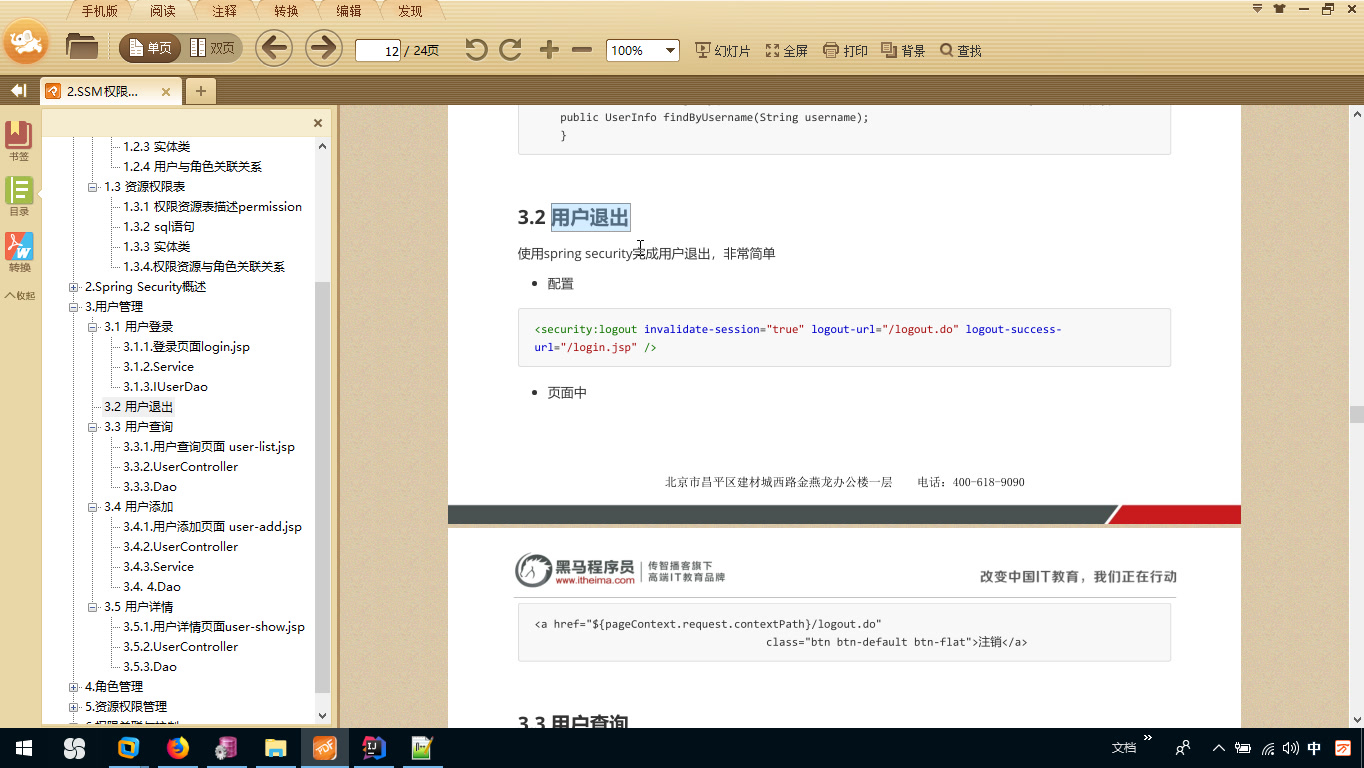
Task: Change reading background via the 背景 icon
Action: [903, 50]
